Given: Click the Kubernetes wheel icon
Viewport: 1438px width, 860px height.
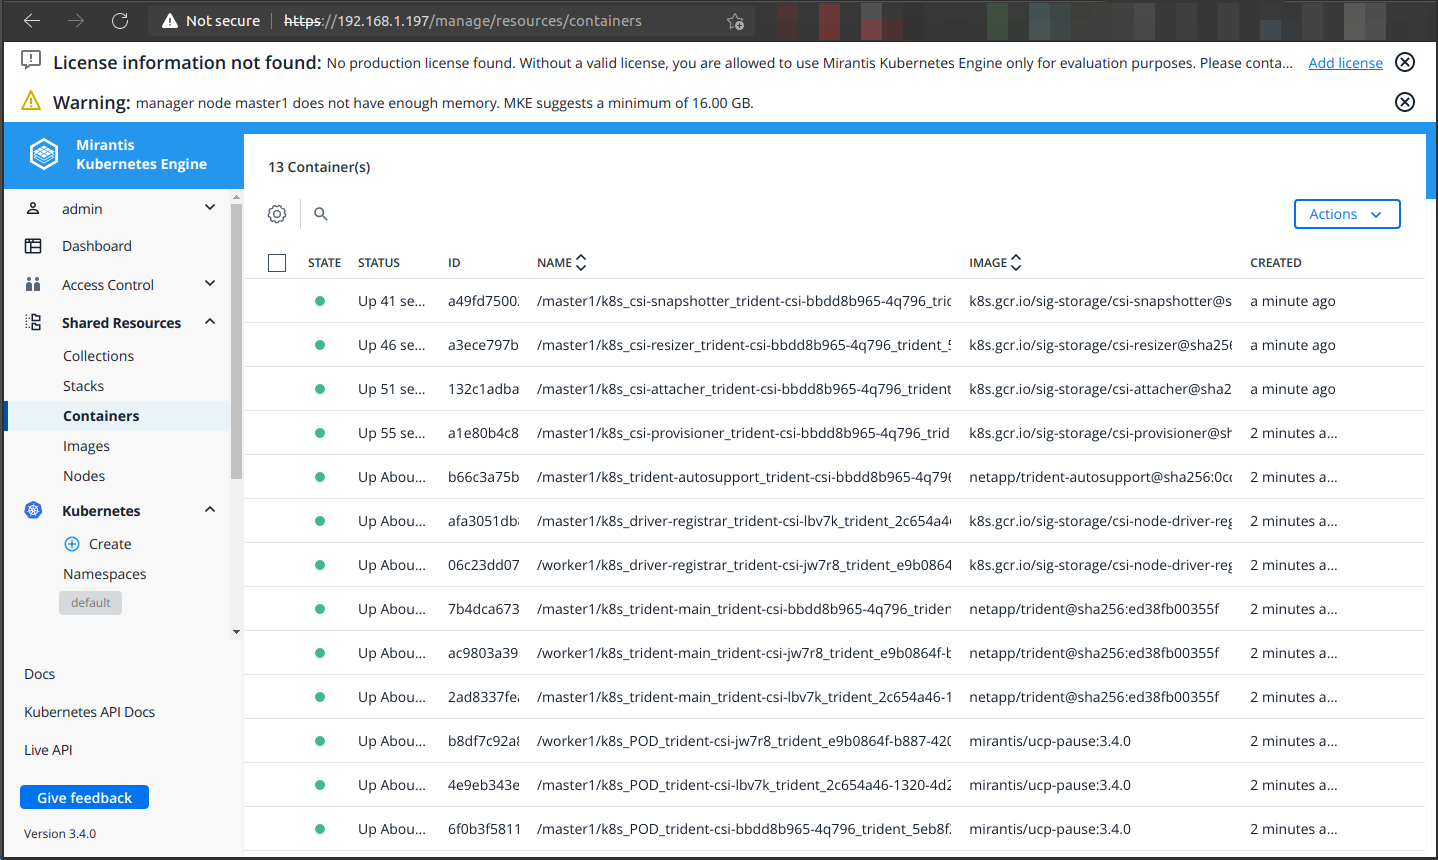Looking at the screenshot, I should pos(33,510).
